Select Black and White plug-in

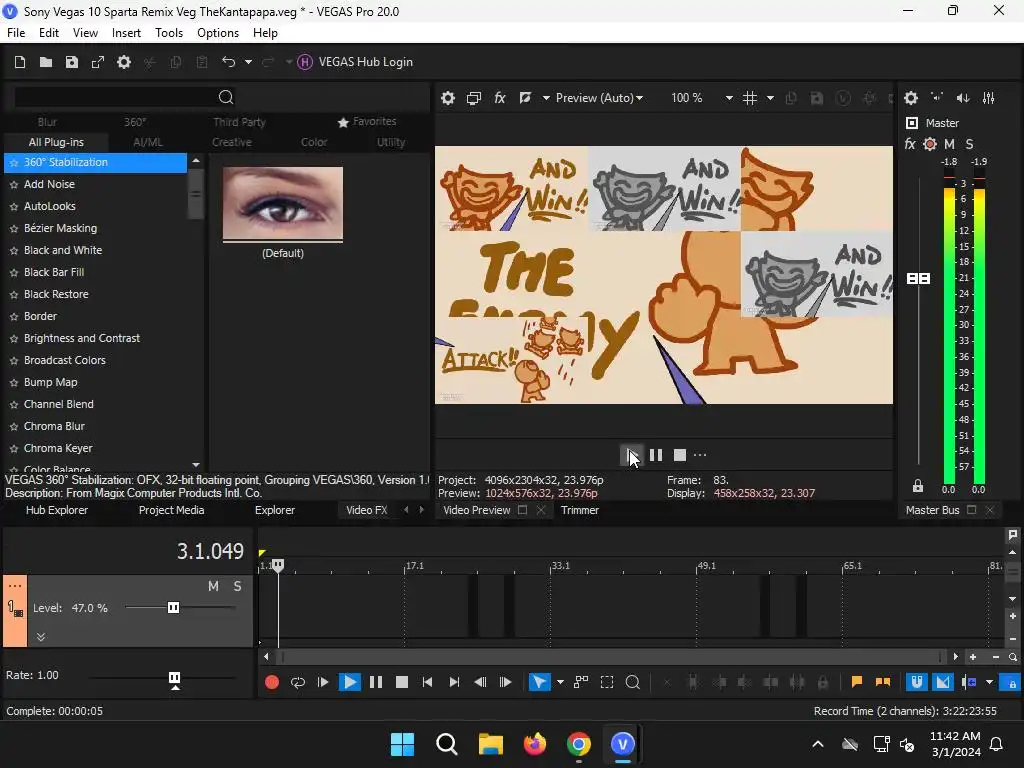63,250
